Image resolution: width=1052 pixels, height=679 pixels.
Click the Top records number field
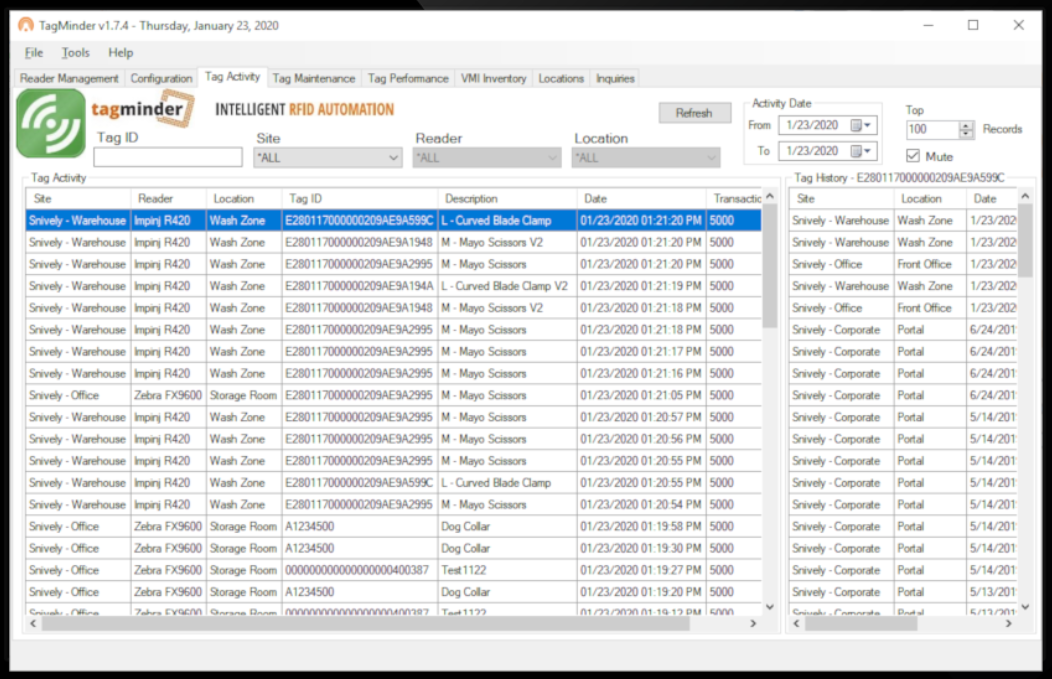tap(933, 129)
